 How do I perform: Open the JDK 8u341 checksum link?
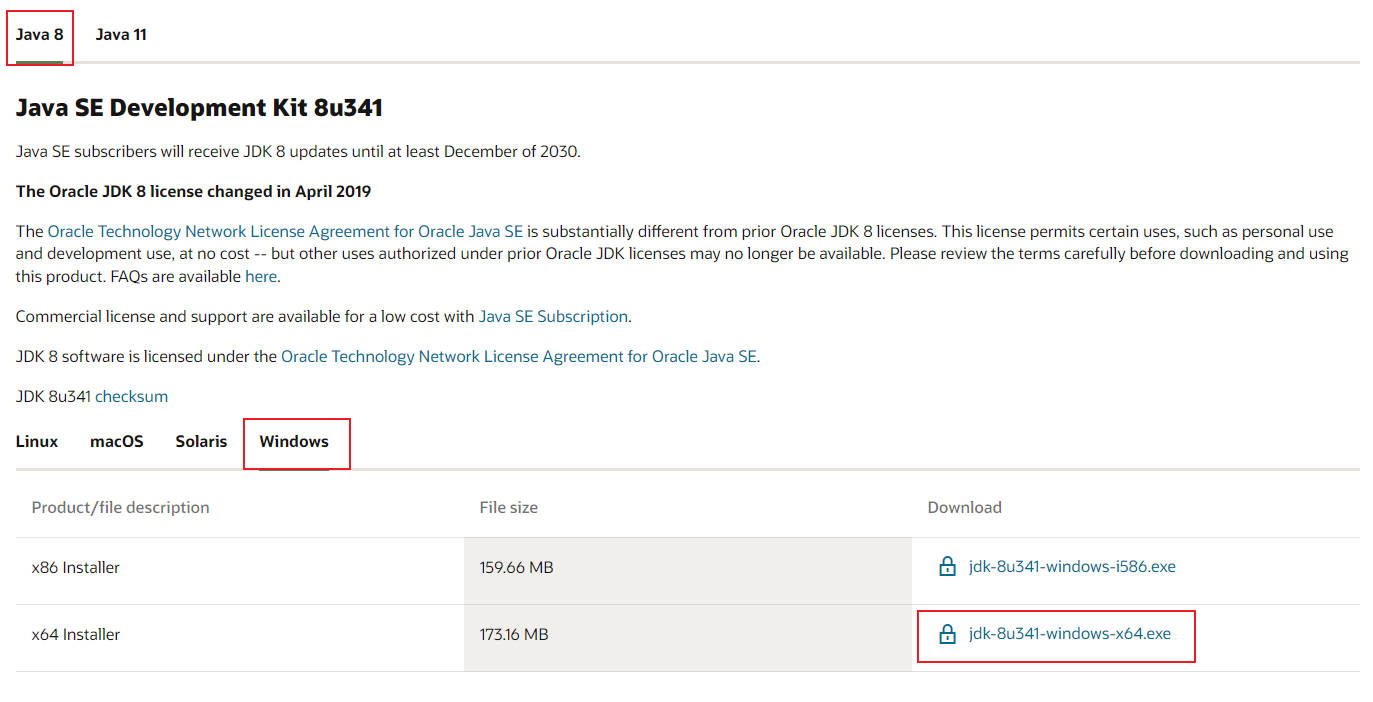click(131, 397)
